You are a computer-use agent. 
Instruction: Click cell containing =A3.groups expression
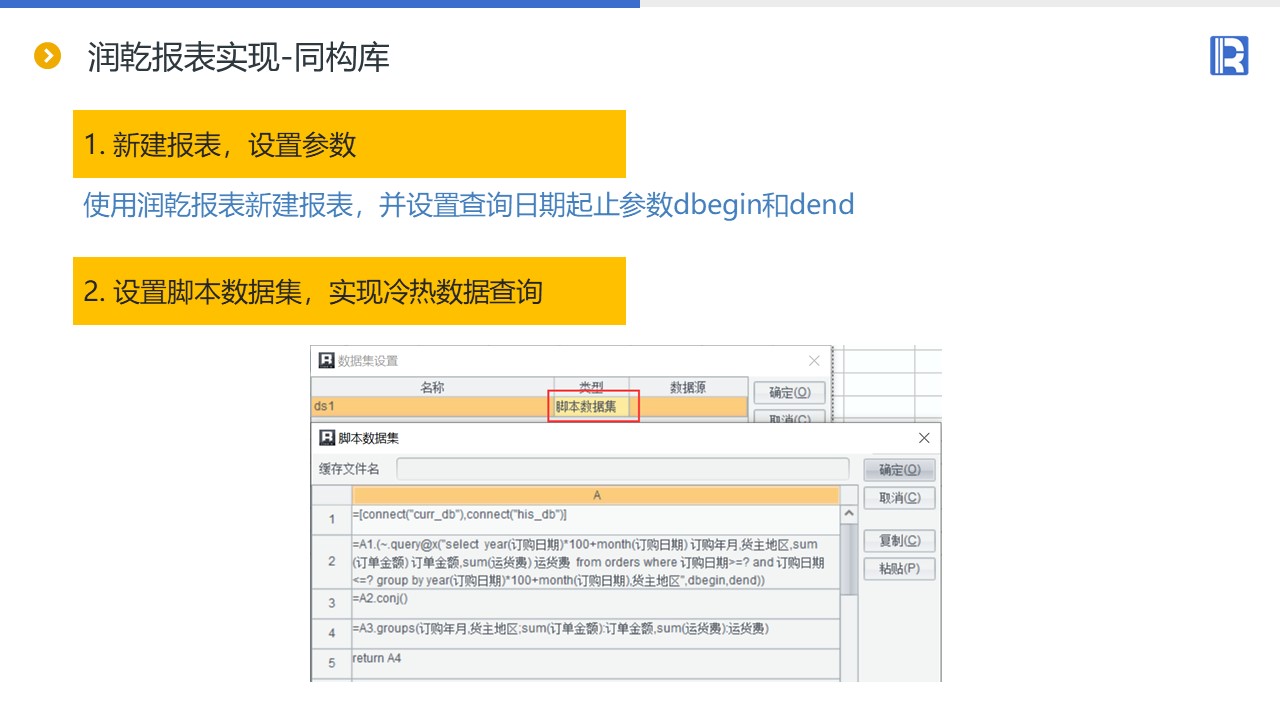point(596,634)
